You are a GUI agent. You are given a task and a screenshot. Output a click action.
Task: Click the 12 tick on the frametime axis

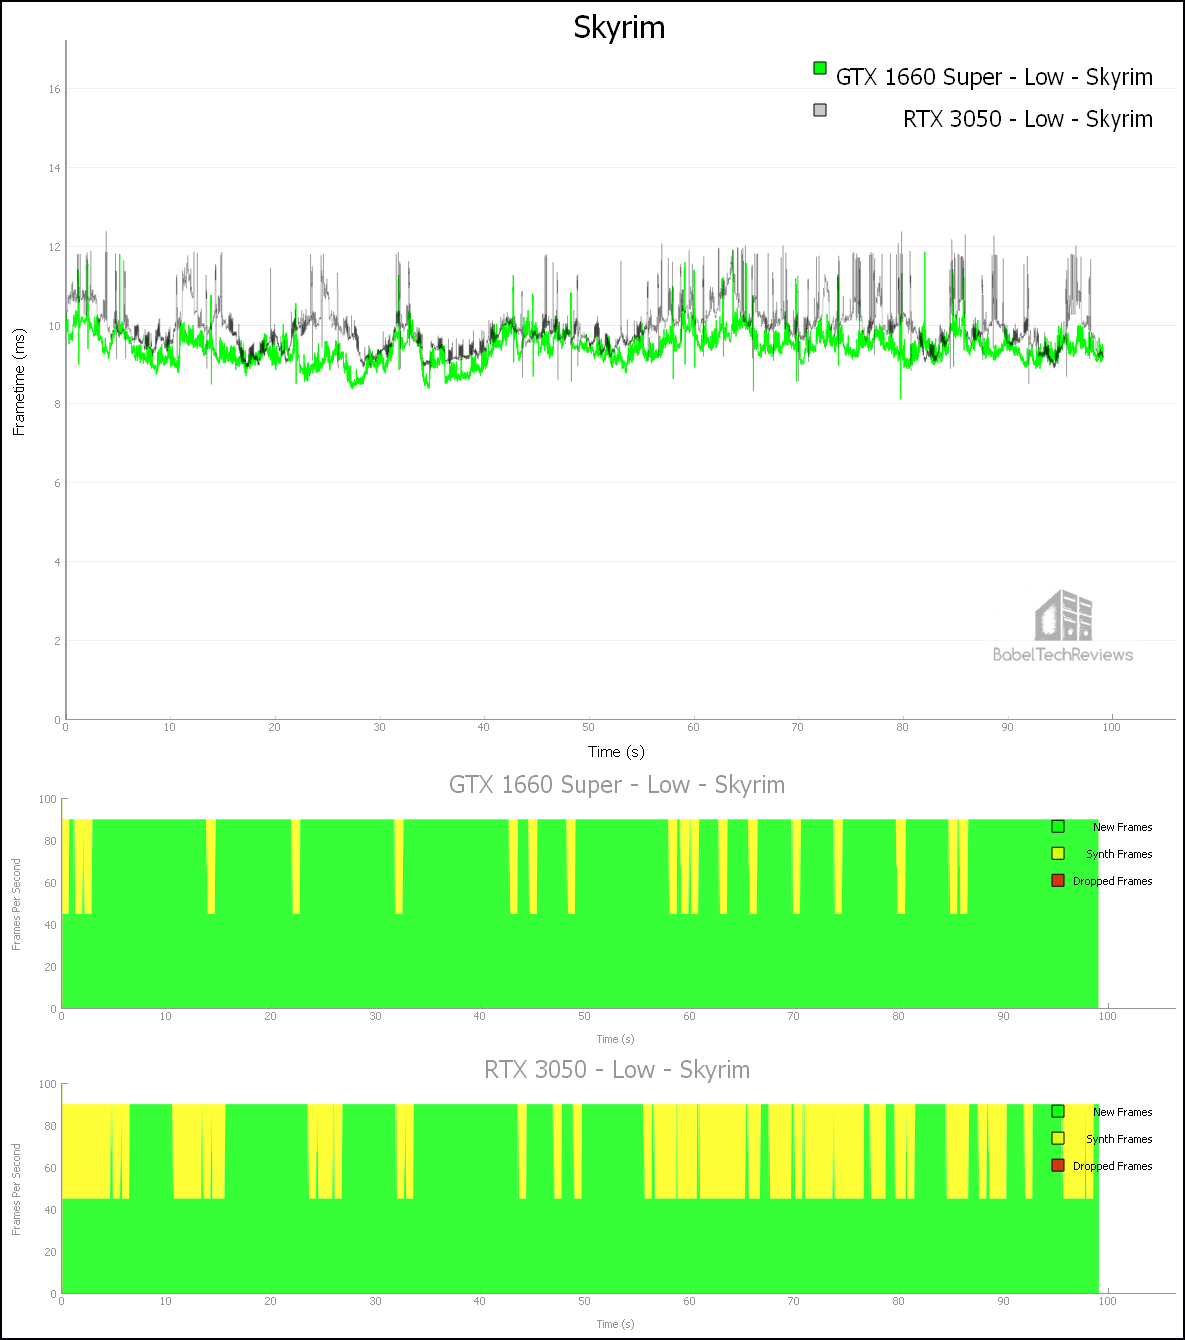point(54,247)
